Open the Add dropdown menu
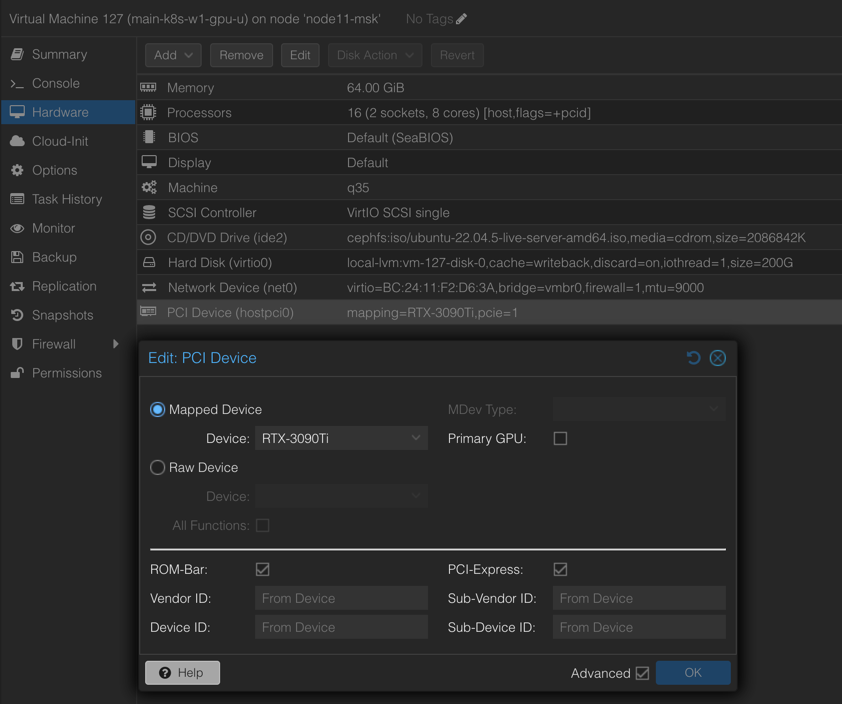Image resolution: width=842 pixels, height=704 pixels. 173,55
